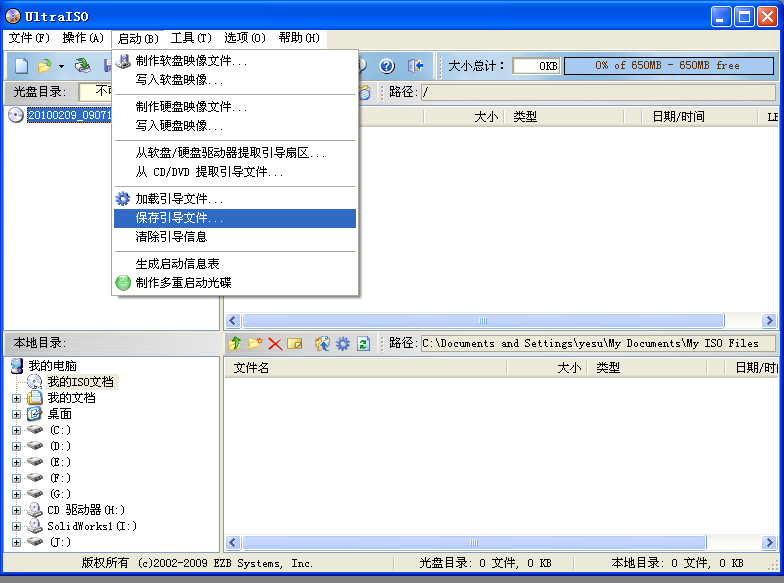Click the Open CD/DVD toolbar icon
This screenshot has width=784, height=583.
[82, 66]
